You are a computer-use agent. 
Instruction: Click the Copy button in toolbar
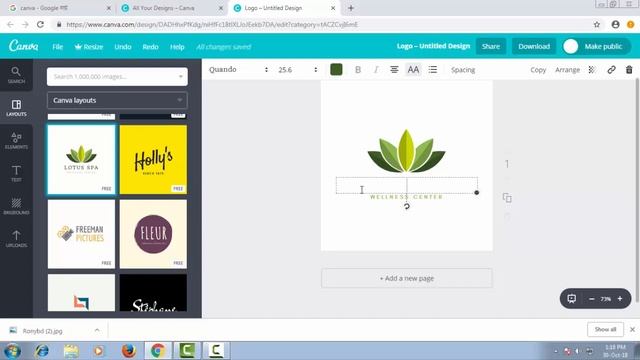(538, 70)
